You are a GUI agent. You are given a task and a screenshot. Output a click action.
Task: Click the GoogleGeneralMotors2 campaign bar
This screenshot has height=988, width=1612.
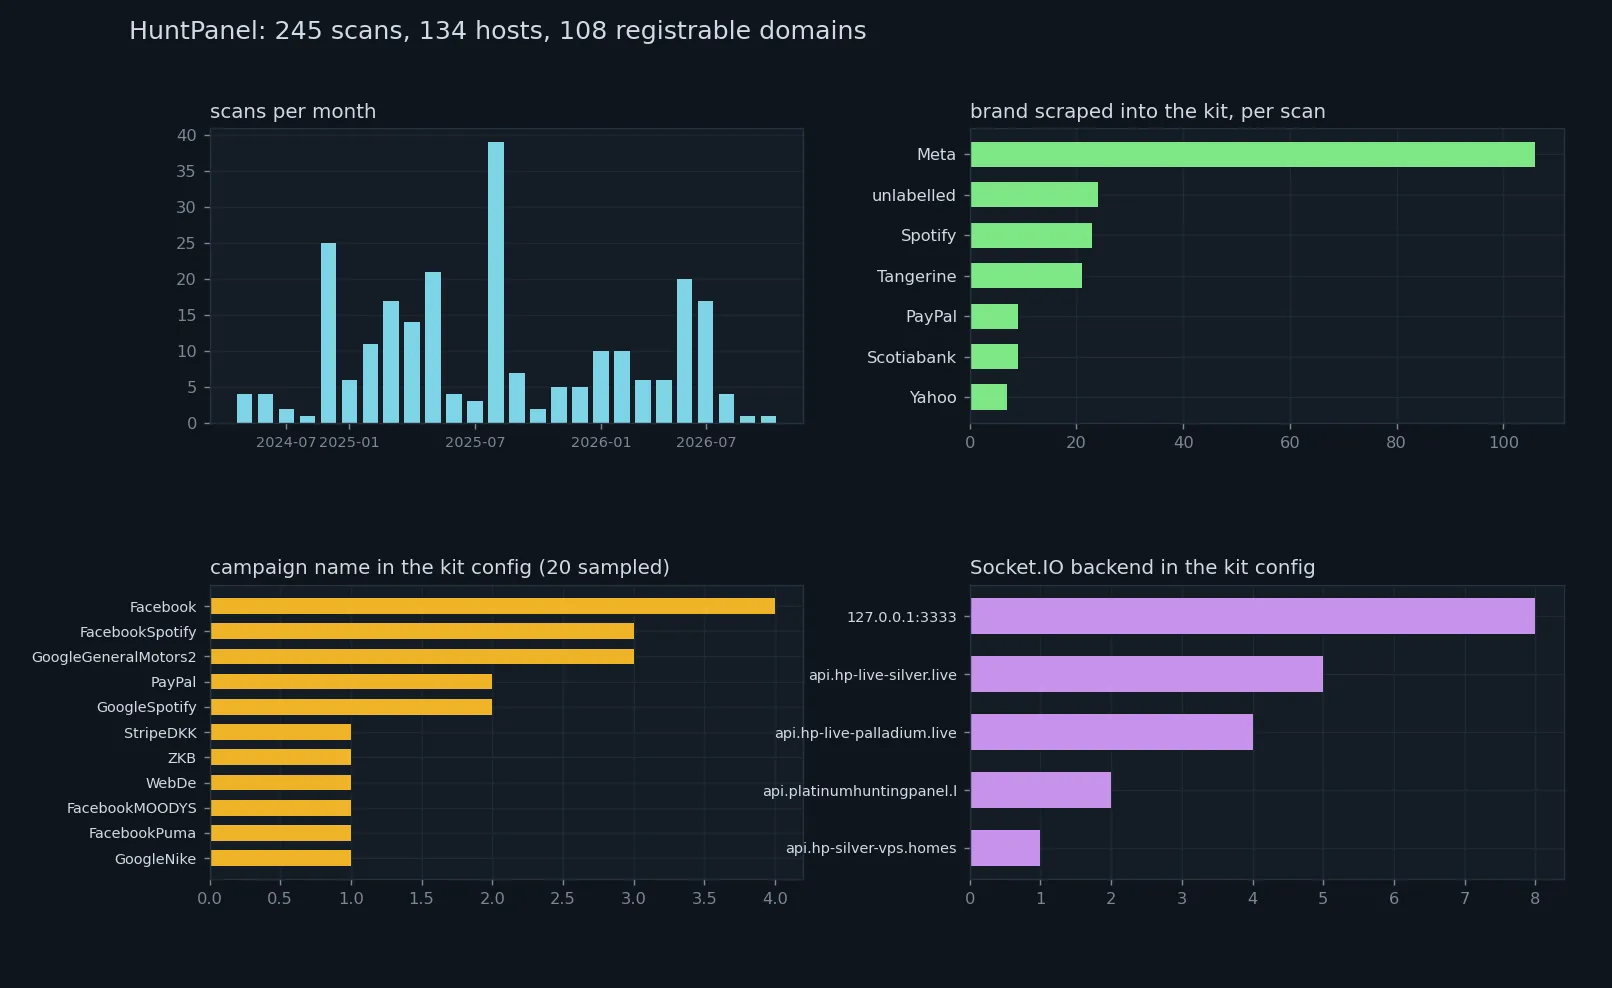(x=422, y=656)
